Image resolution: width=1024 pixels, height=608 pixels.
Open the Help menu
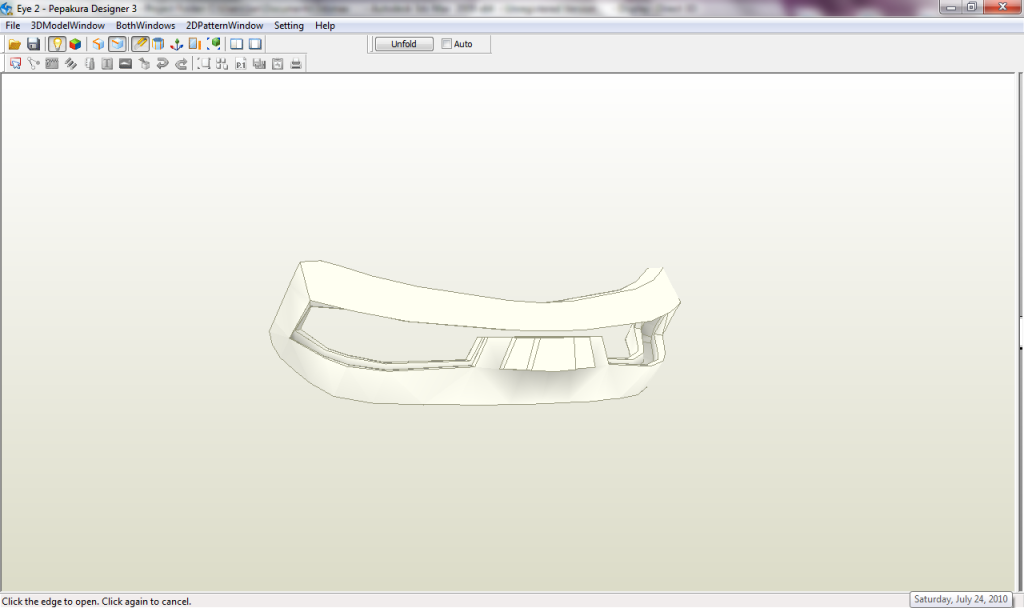[x=325, y=25]
